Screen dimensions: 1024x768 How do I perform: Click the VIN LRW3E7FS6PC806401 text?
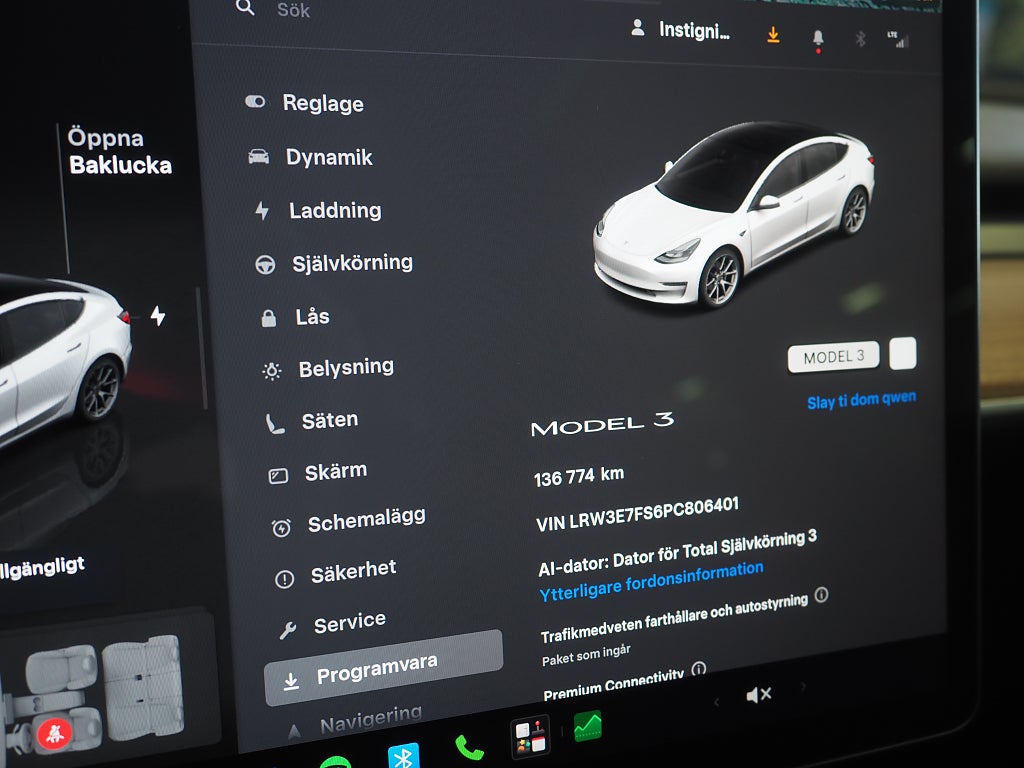tap(637, 514)
